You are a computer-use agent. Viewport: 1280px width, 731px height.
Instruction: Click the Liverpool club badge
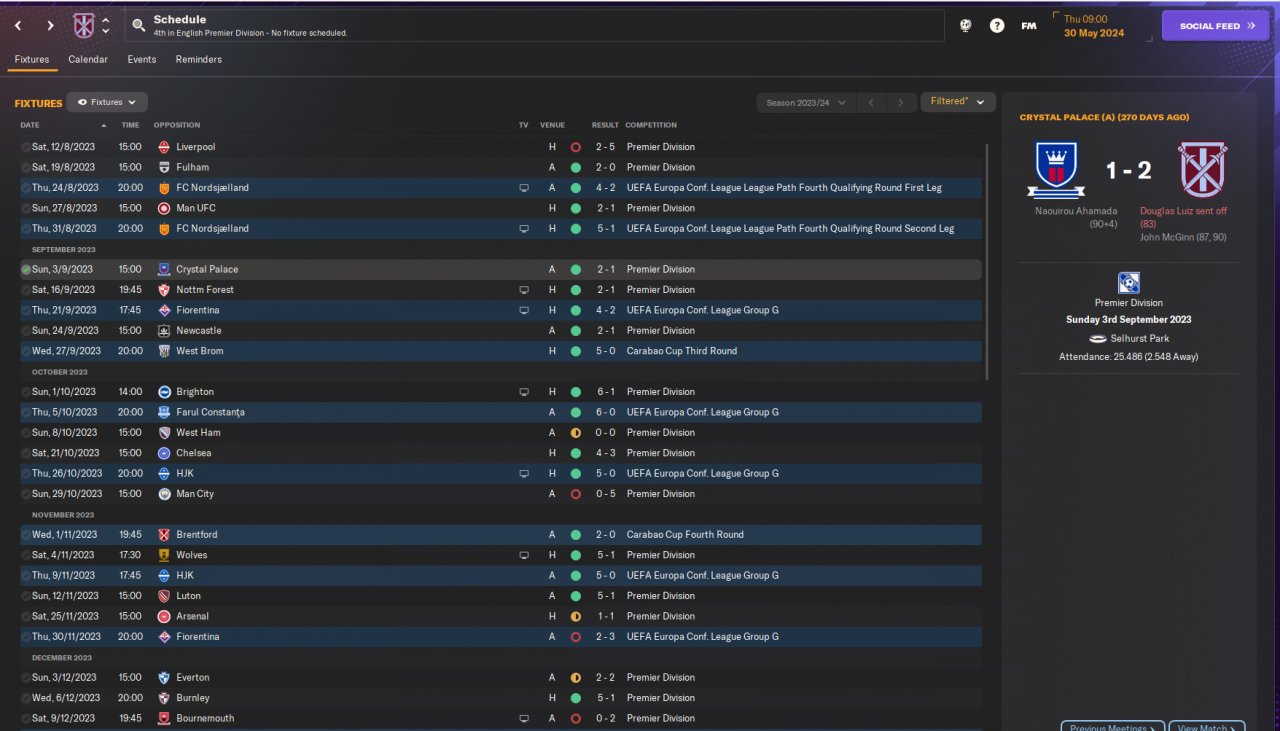[x=164, y=147]
